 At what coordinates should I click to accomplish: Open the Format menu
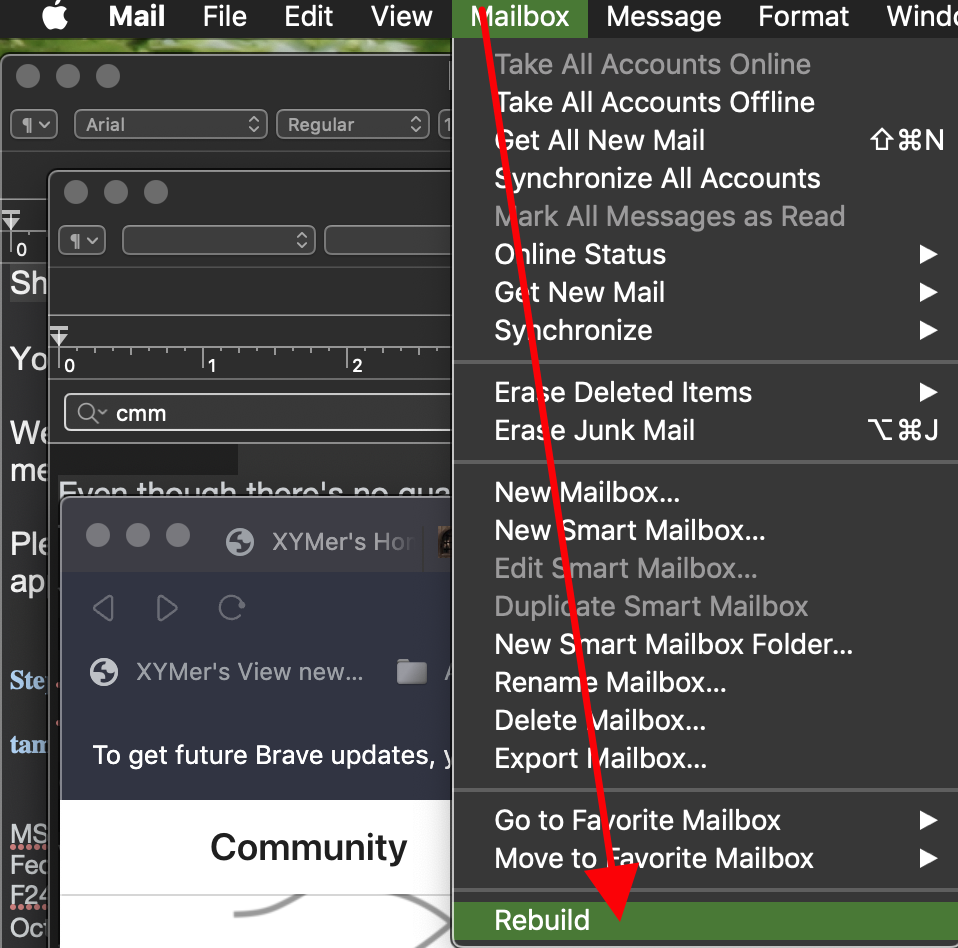pyautogui.click(x=803, y=16)
